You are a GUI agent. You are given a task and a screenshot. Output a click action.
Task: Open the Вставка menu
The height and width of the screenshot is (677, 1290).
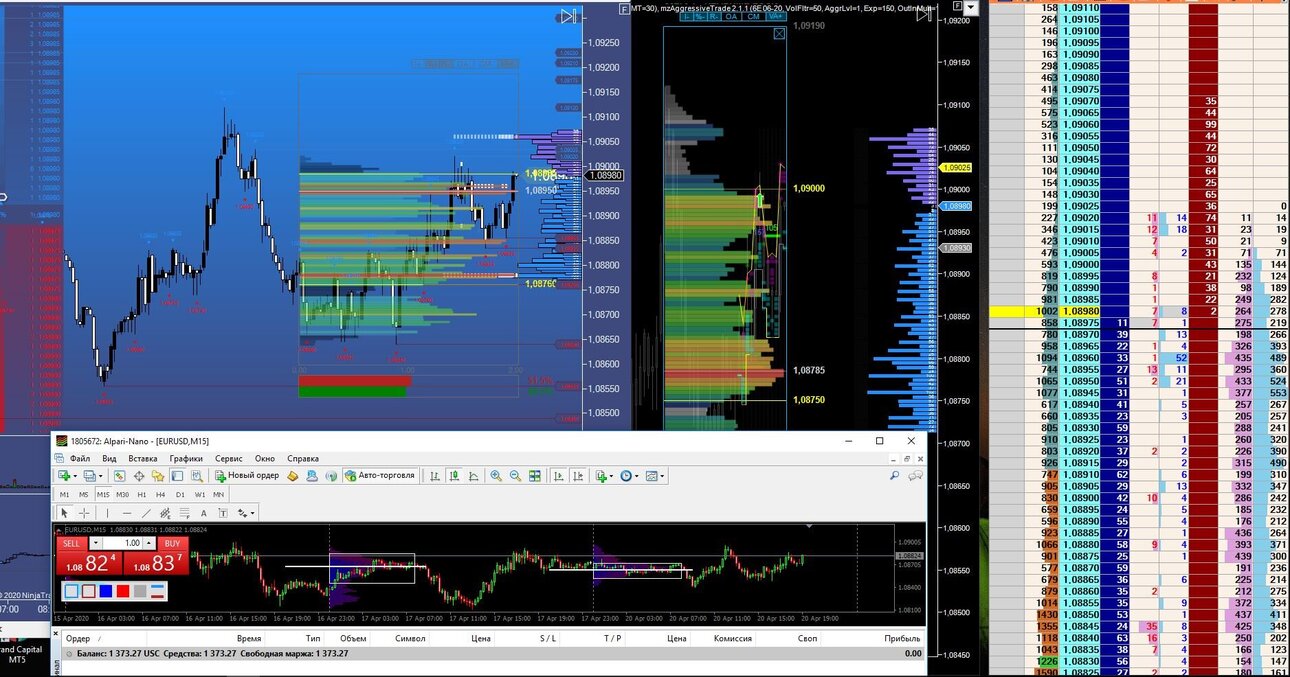click(x=142, y=458)
